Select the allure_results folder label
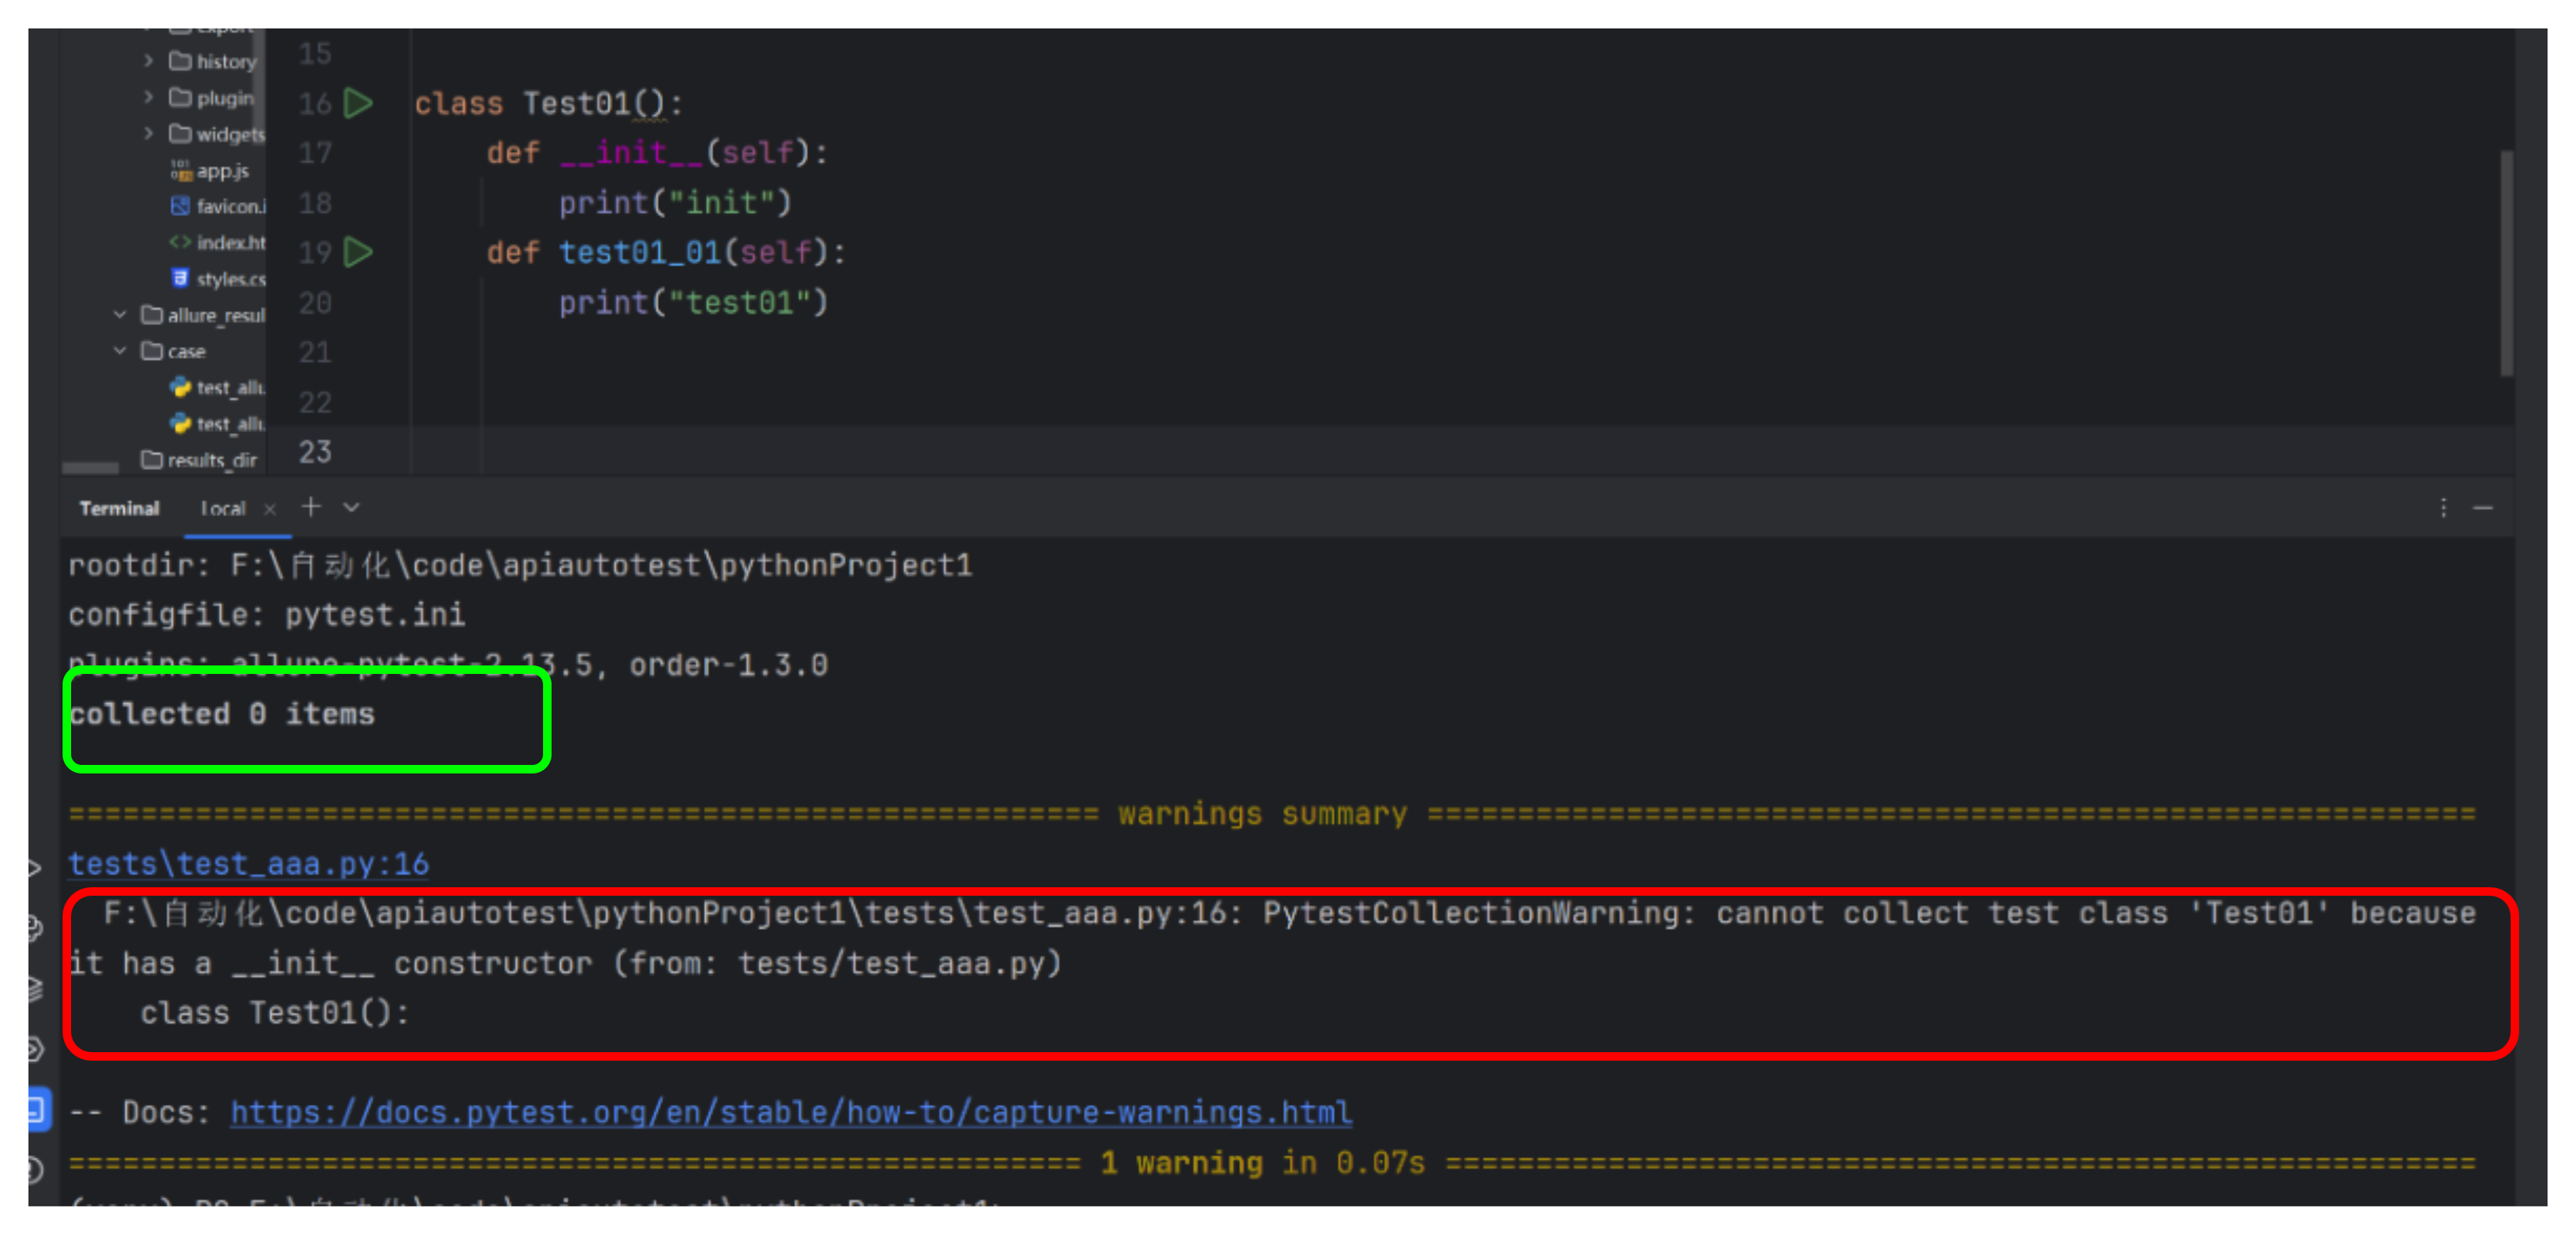The width and height of the screenshot is (2576, 1237). click(216, 315)
